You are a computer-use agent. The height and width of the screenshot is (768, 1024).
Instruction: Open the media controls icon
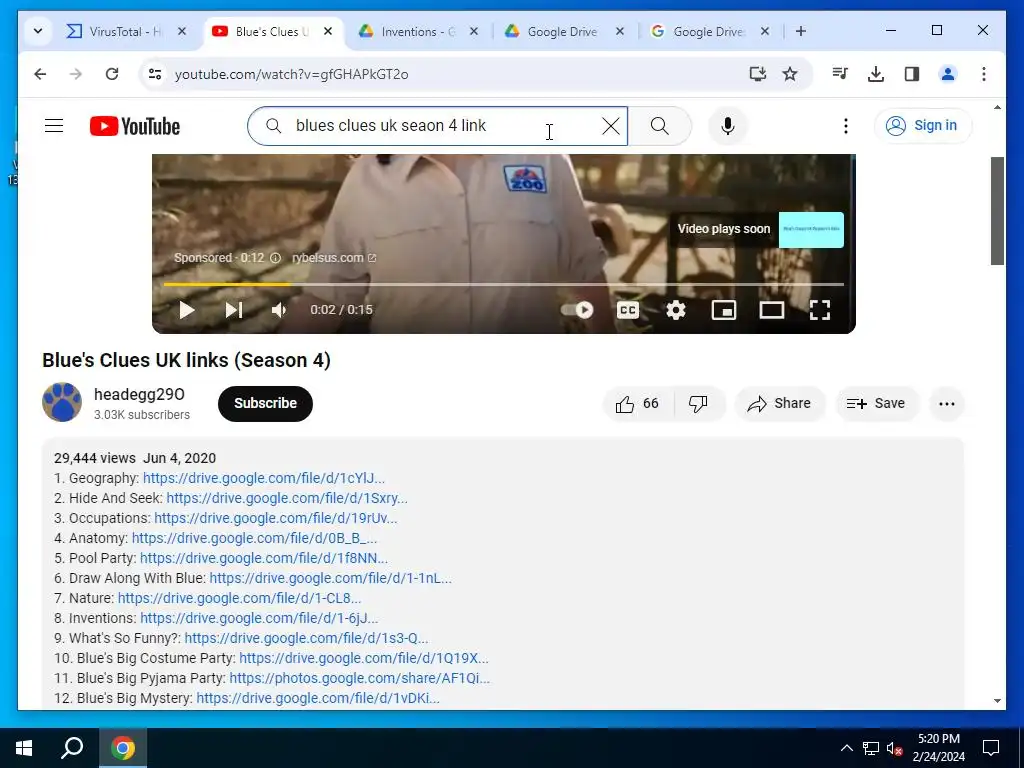840,74
